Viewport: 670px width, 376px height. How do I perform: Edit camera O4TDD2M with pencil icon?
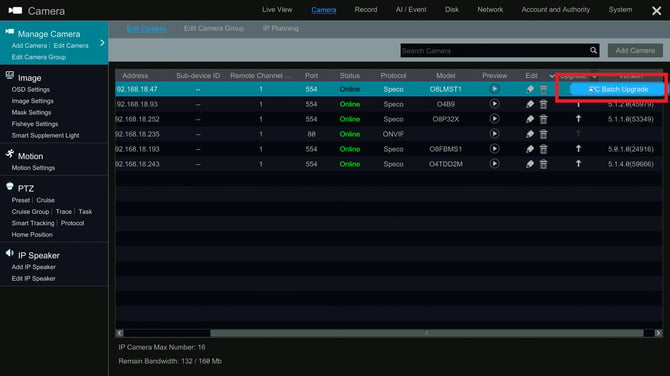click(530, 164)
